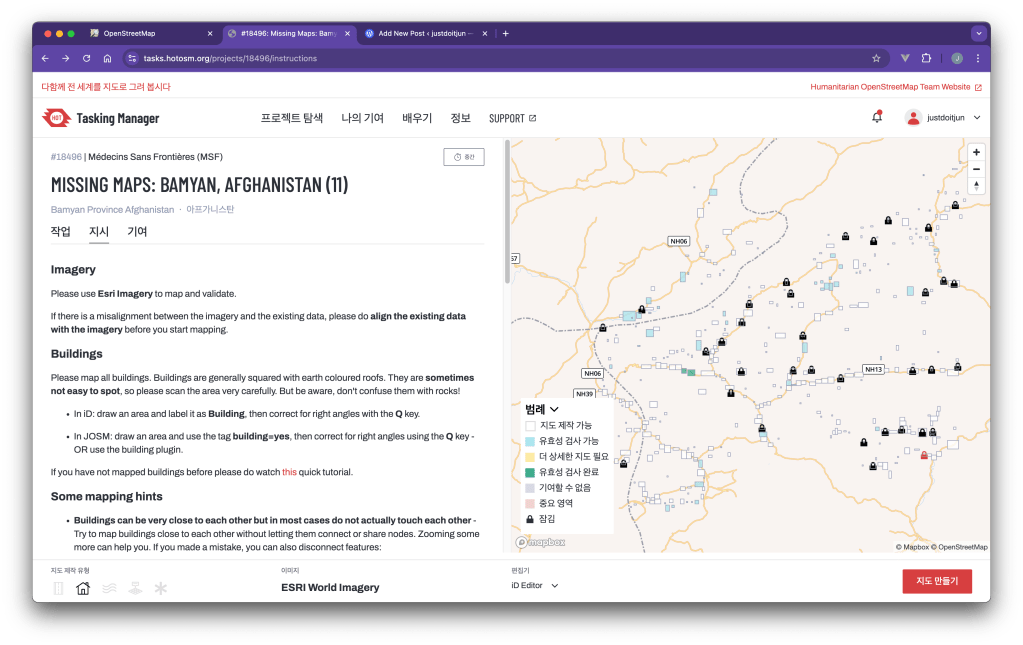Zoom in on the task map
The width and height of the screenshot is (1023, 645).
coord(976,152)
